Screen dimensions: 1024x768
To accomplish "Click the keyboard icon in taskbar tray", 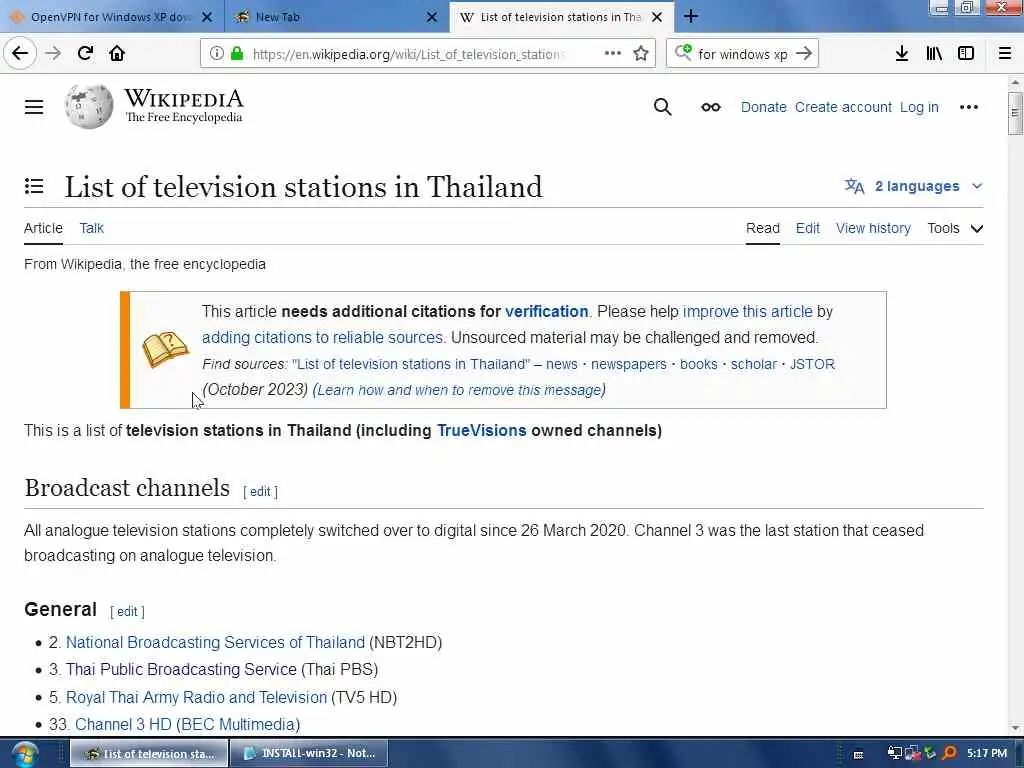I will pyautogui.click(x=859, y=754).
